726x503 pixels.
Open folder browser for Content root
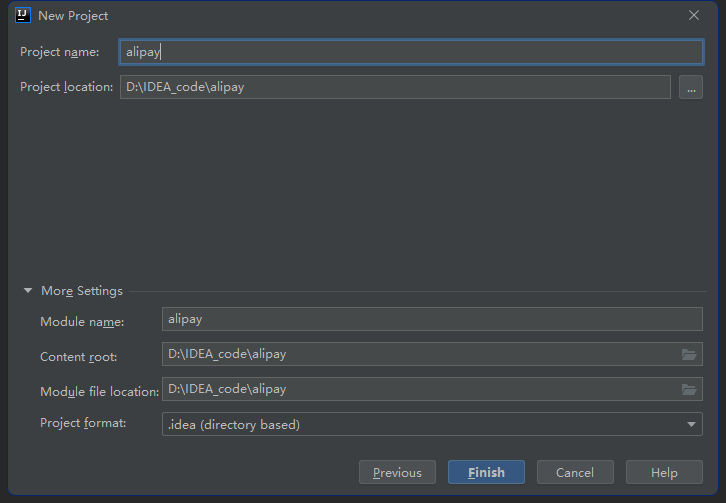click(x=689, y=354)
